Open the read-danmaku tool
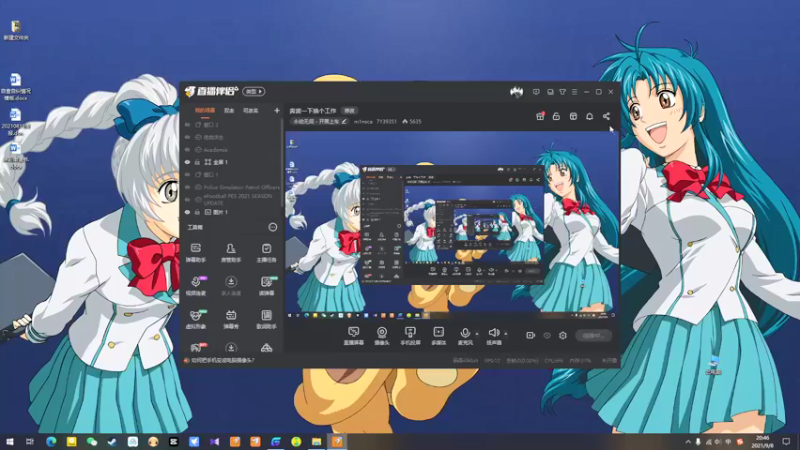Image resolution: width=800 pixels, height=450 pixels. tap(266, 286)
